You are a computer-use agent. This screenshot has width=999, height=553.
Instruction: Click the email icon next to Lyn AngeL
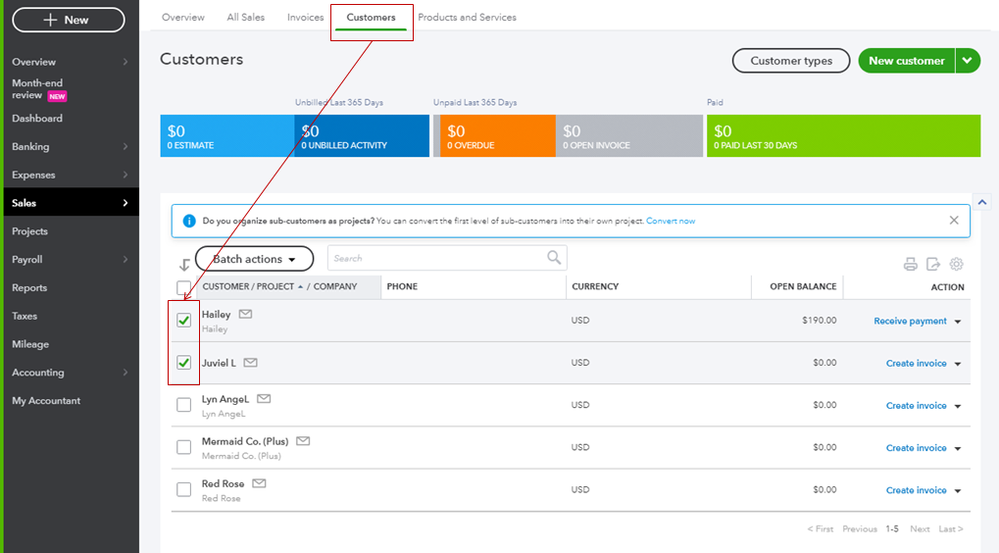pos(264,399)
